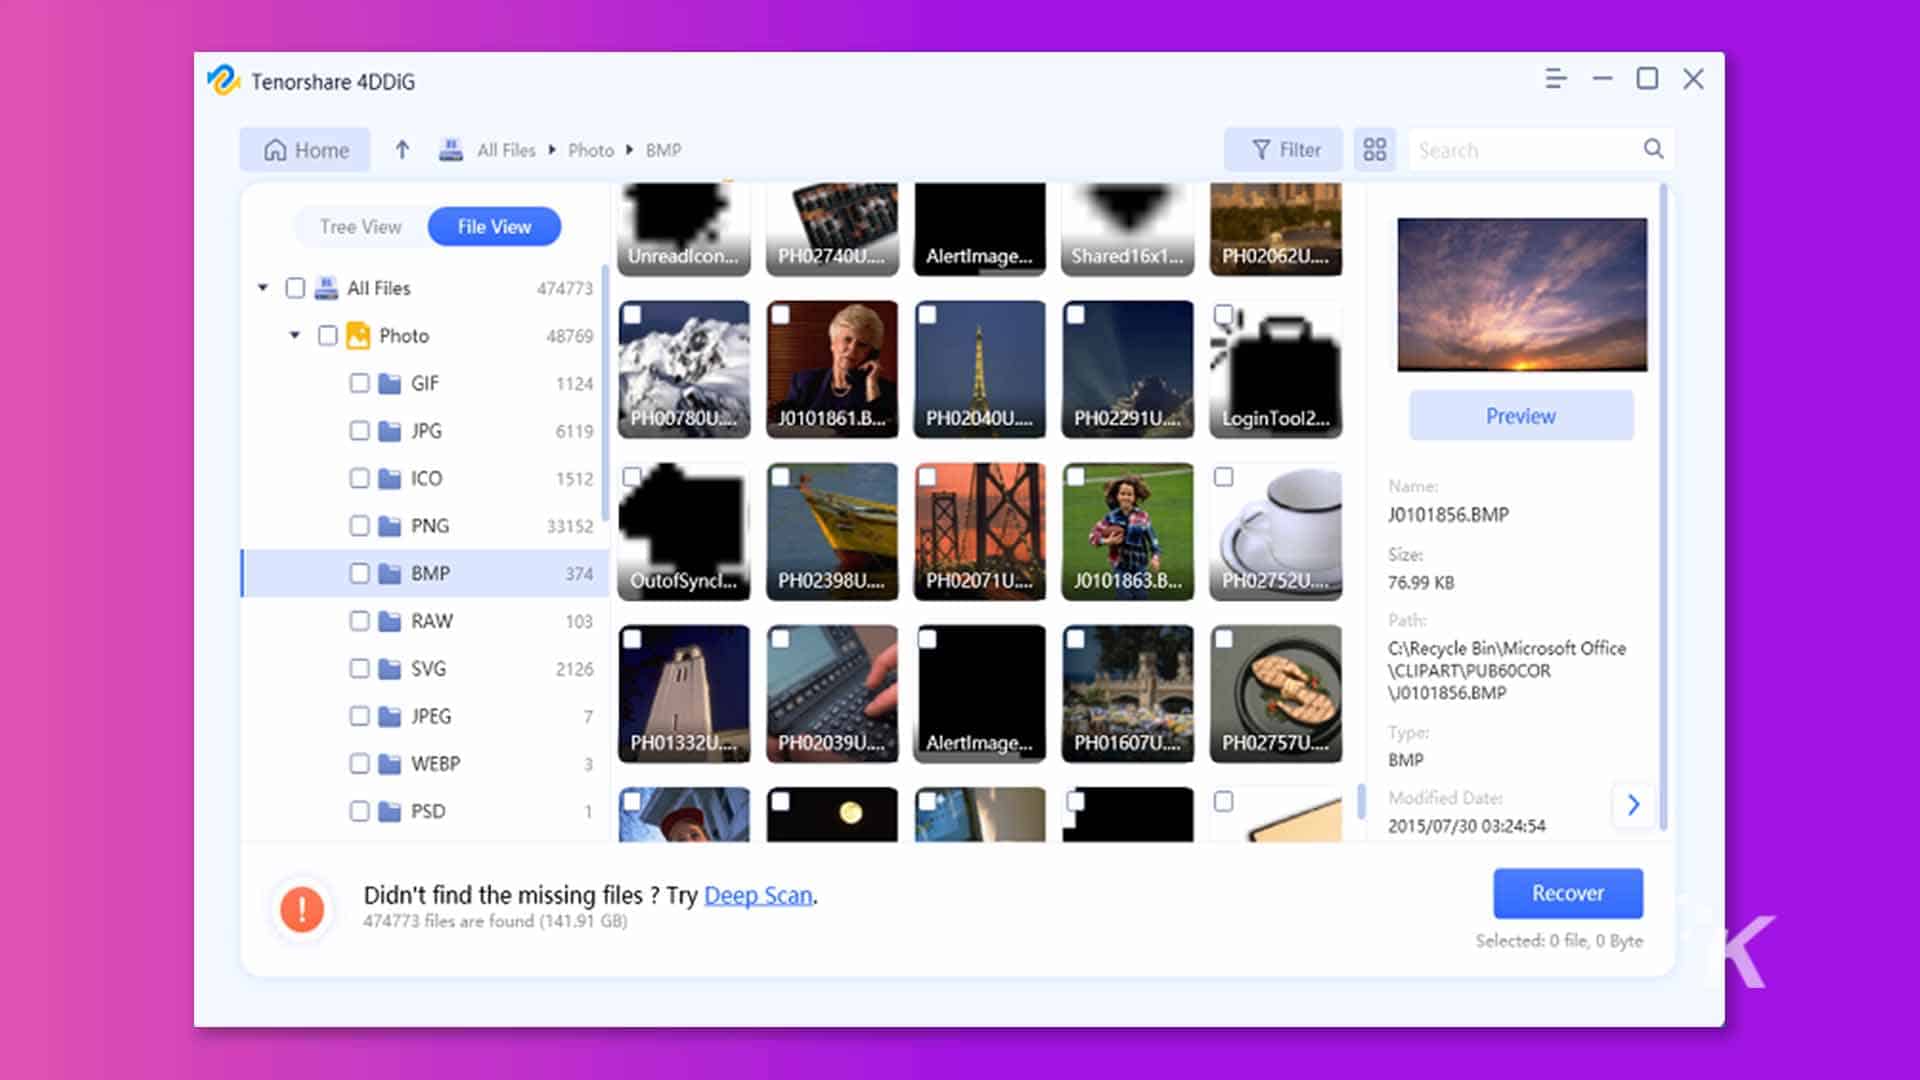The height and width of the screenshot is (1080, 1920).
Task: Check the BMP folder checkbox
Action: pyautogui.click(x=360, y=573)
